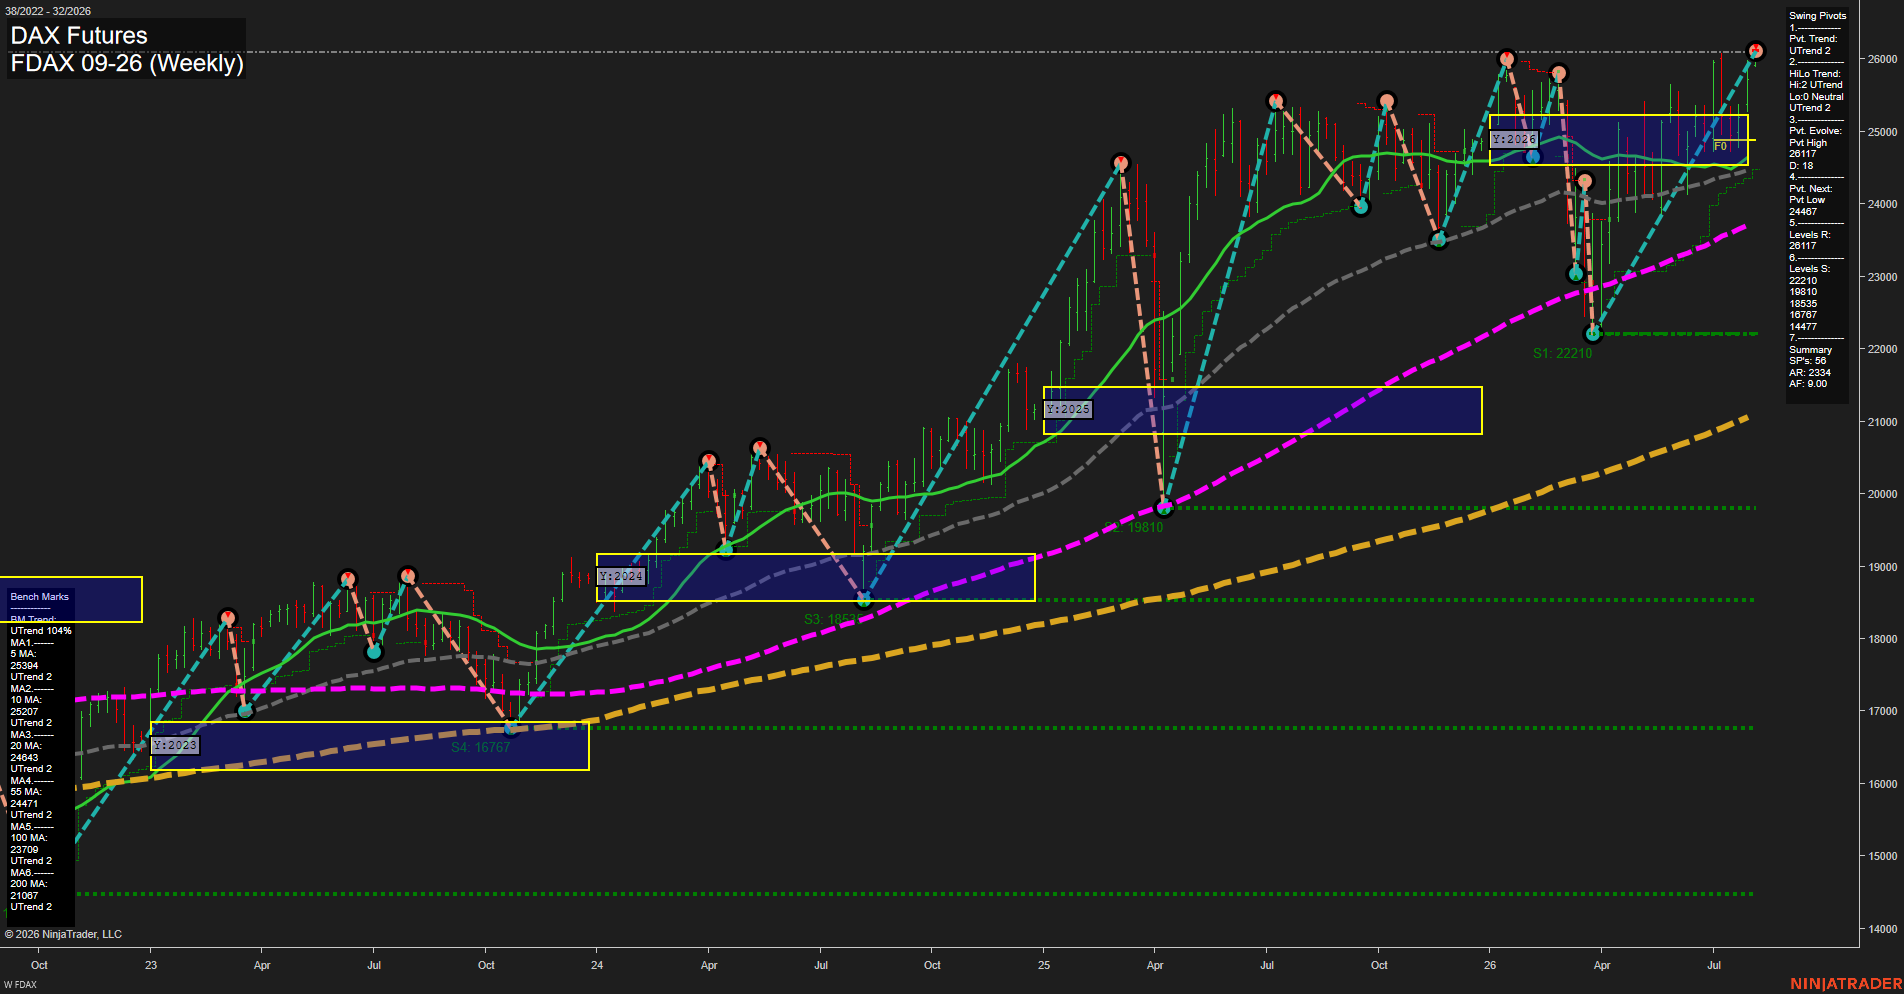Click the Levels R: heading

tap(1810, 235)
